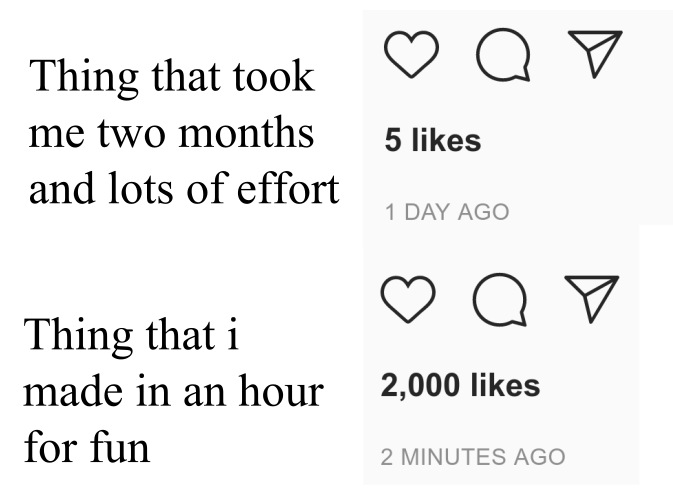View who liked the 5 likes post
Viewport: 673px width, 493px height.
click(433, 140)
